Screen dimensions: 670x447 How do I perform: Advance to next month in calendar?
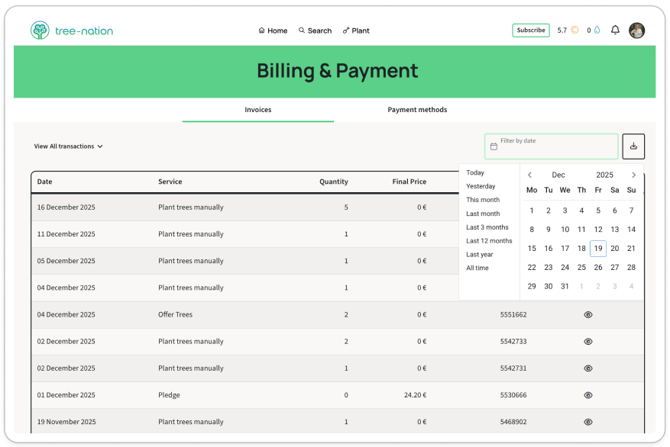coord(633,175)
